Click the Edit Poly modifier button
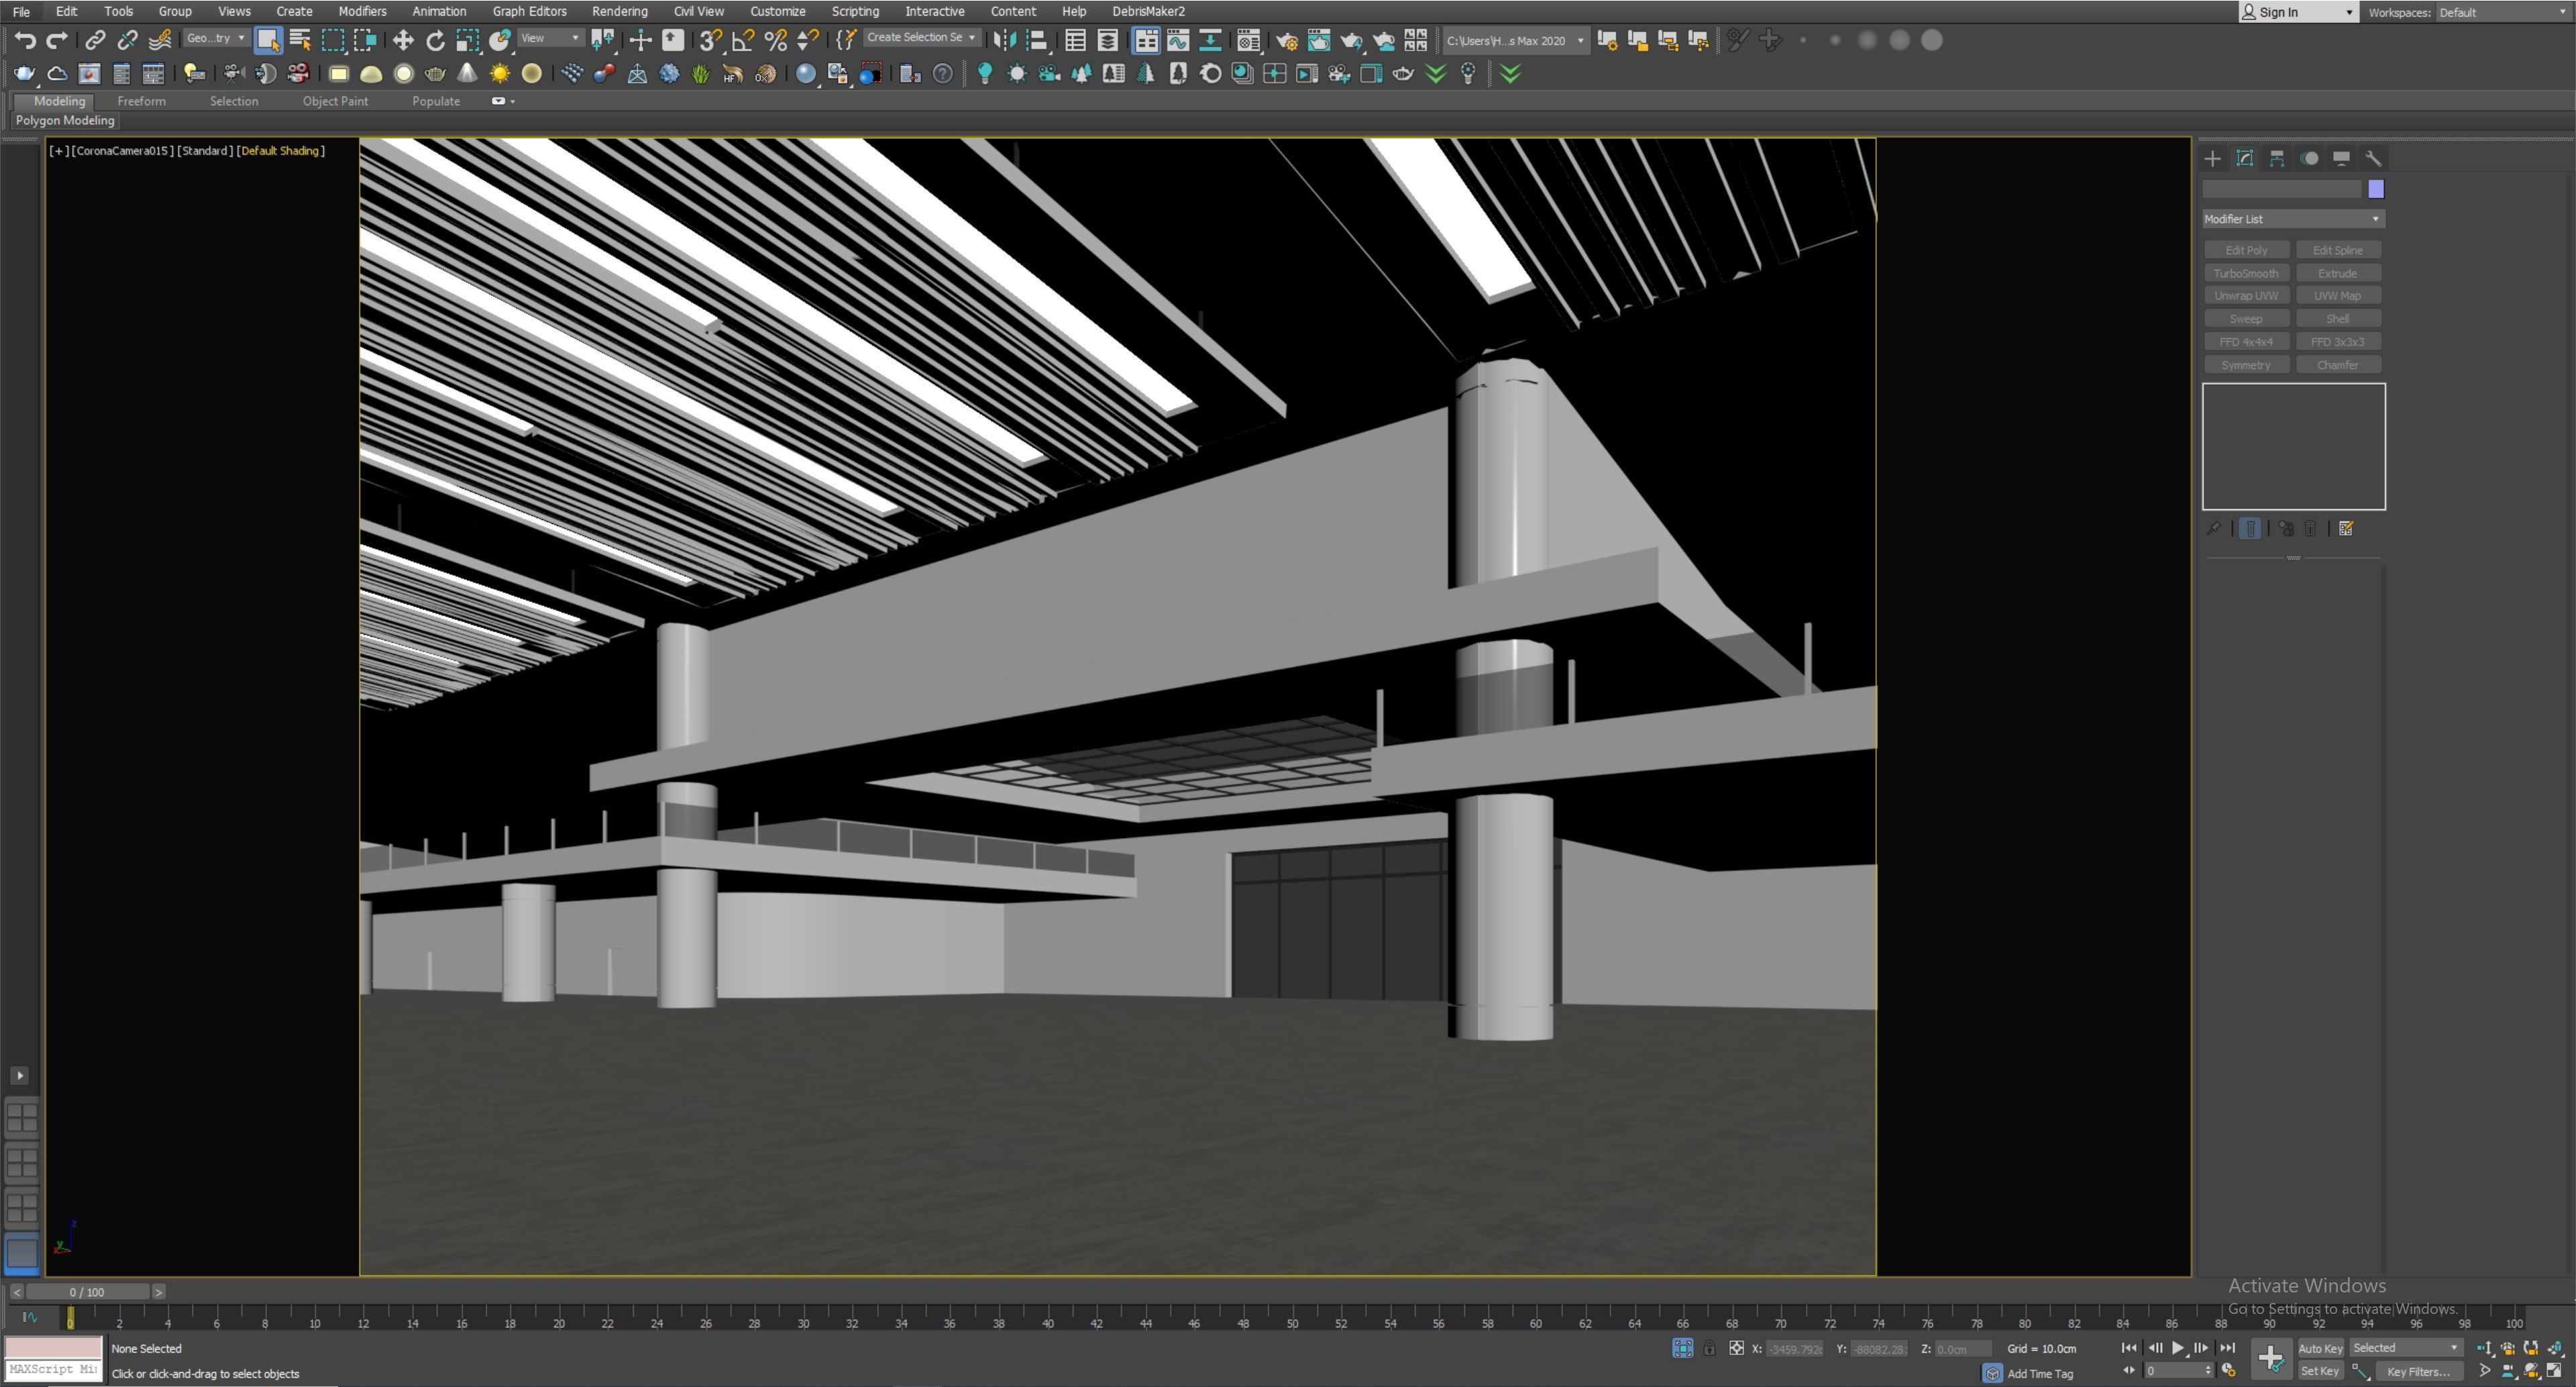The image size is (2576, 1387). click(x=2246, y=250)
